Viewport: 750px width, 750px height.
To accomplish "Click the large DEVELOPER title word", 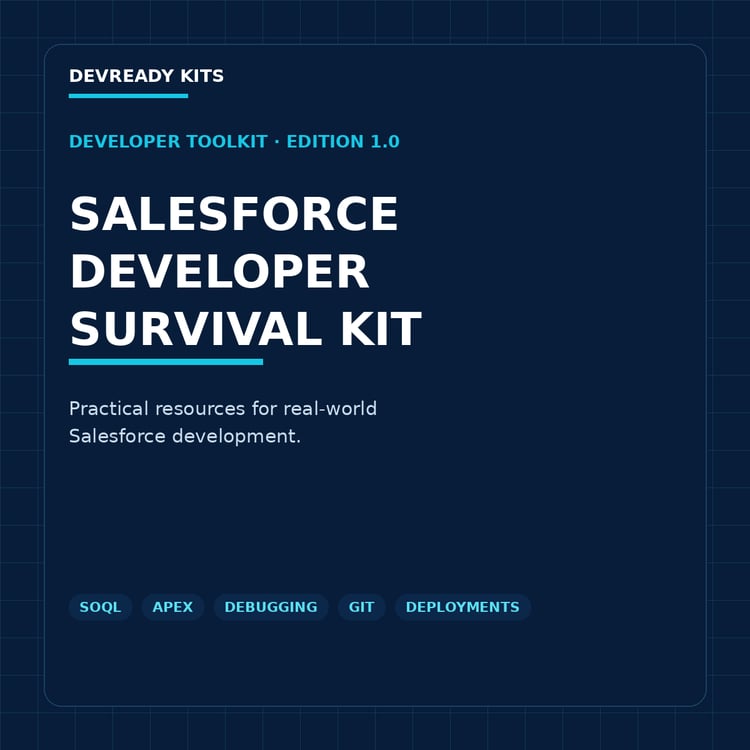I will click(x=220, y=271).
